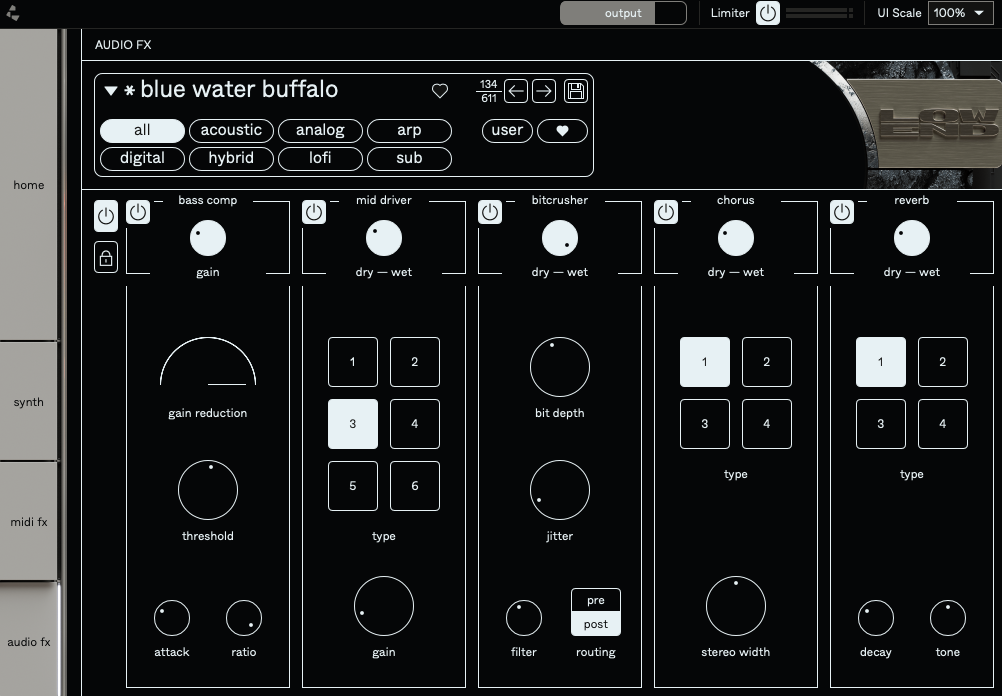Image resolution: width=1002 pixels, height=696 pixels.
Task: Switch bitcrusher routing to pre
Action: [595, 600]
